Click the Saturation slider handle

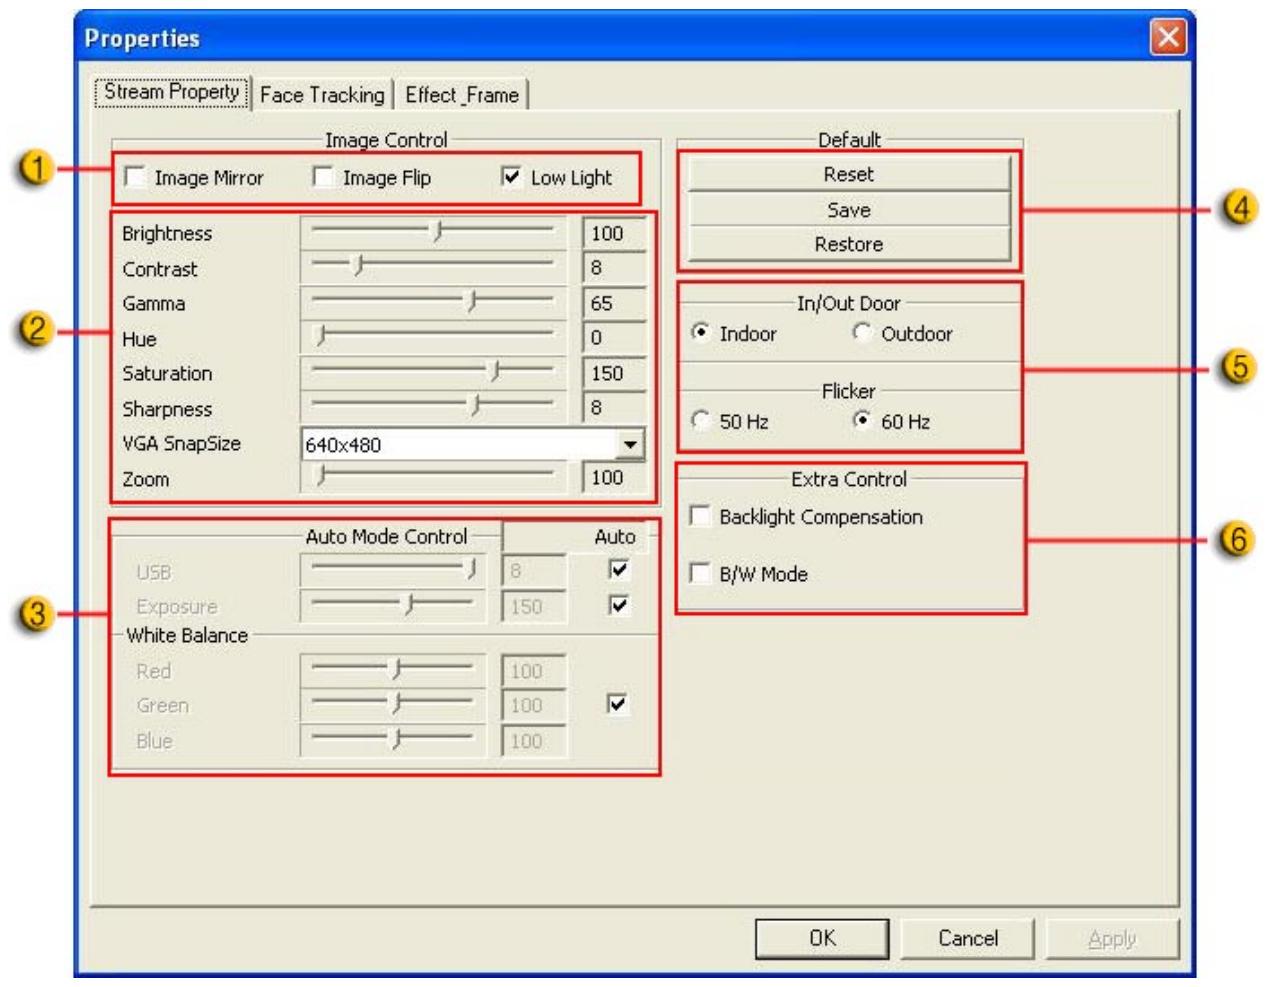(x=495, y=372)
